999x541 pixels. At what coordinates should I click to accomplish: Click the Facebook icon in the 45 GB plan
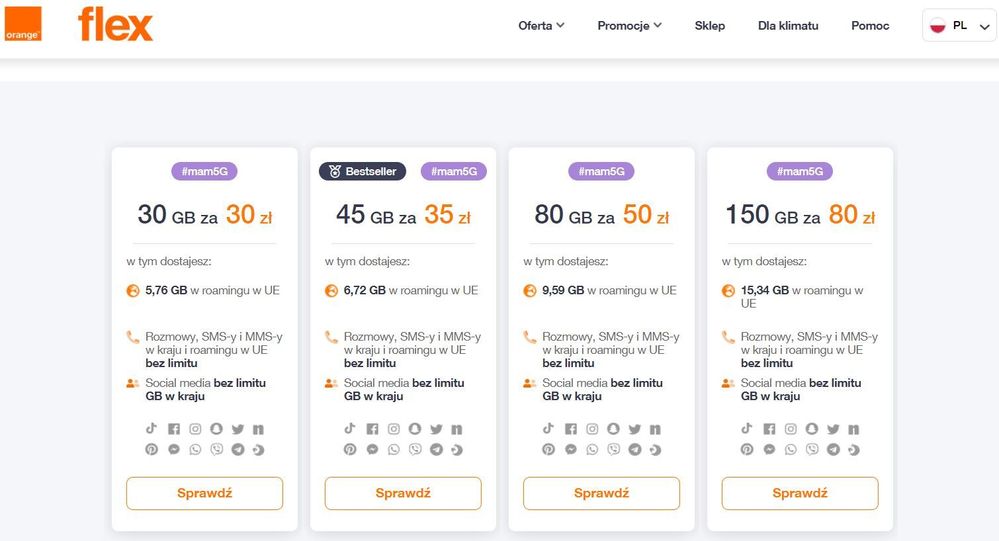[x=372, y=429]
